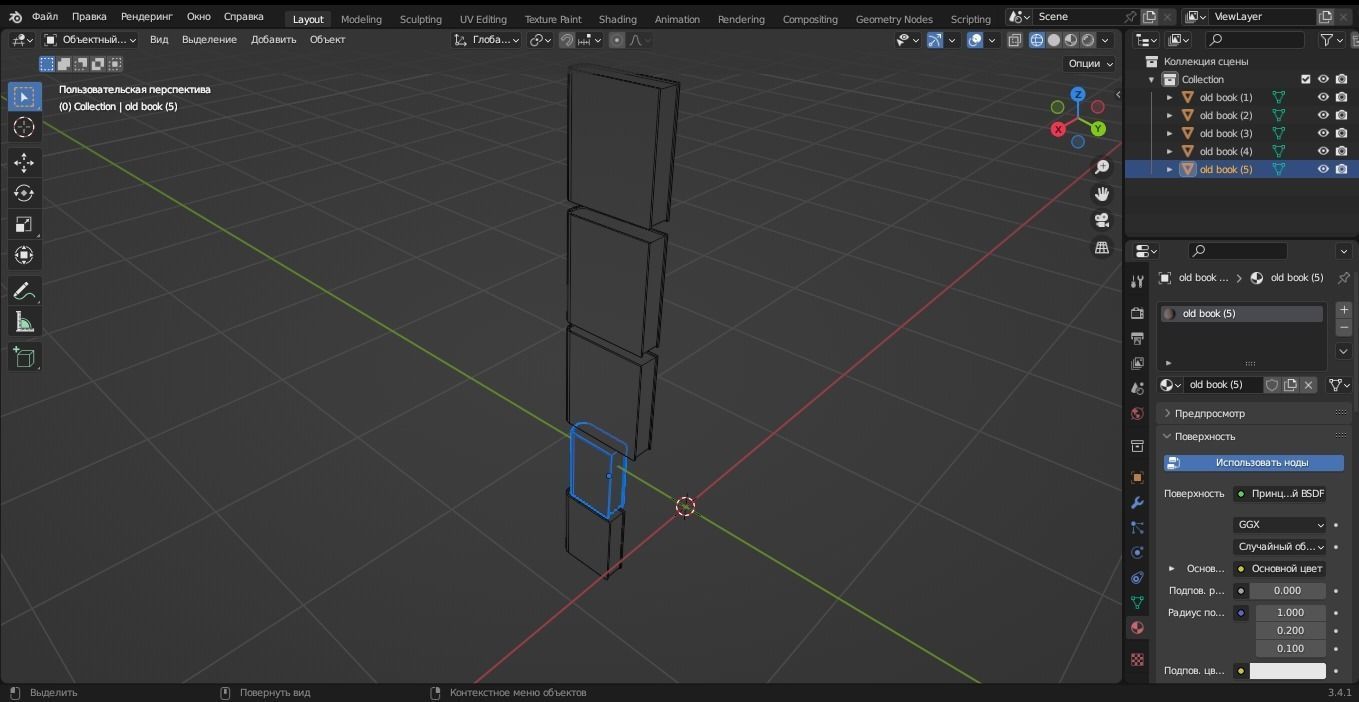Open the Modifiers wrench tab
Image resolution: width=1359 pixels, height=702 pixels.
coord(1137,503)
